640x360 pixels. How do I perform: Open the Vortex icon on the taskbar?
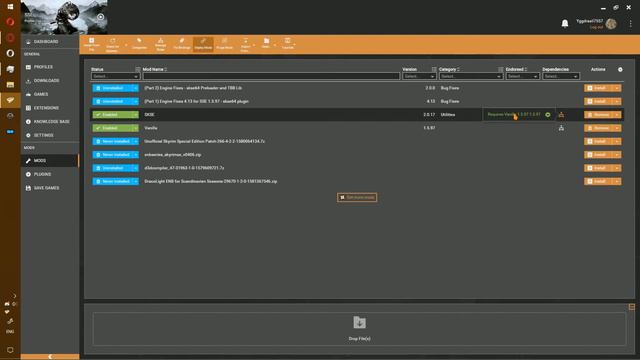tap(10, 100)
